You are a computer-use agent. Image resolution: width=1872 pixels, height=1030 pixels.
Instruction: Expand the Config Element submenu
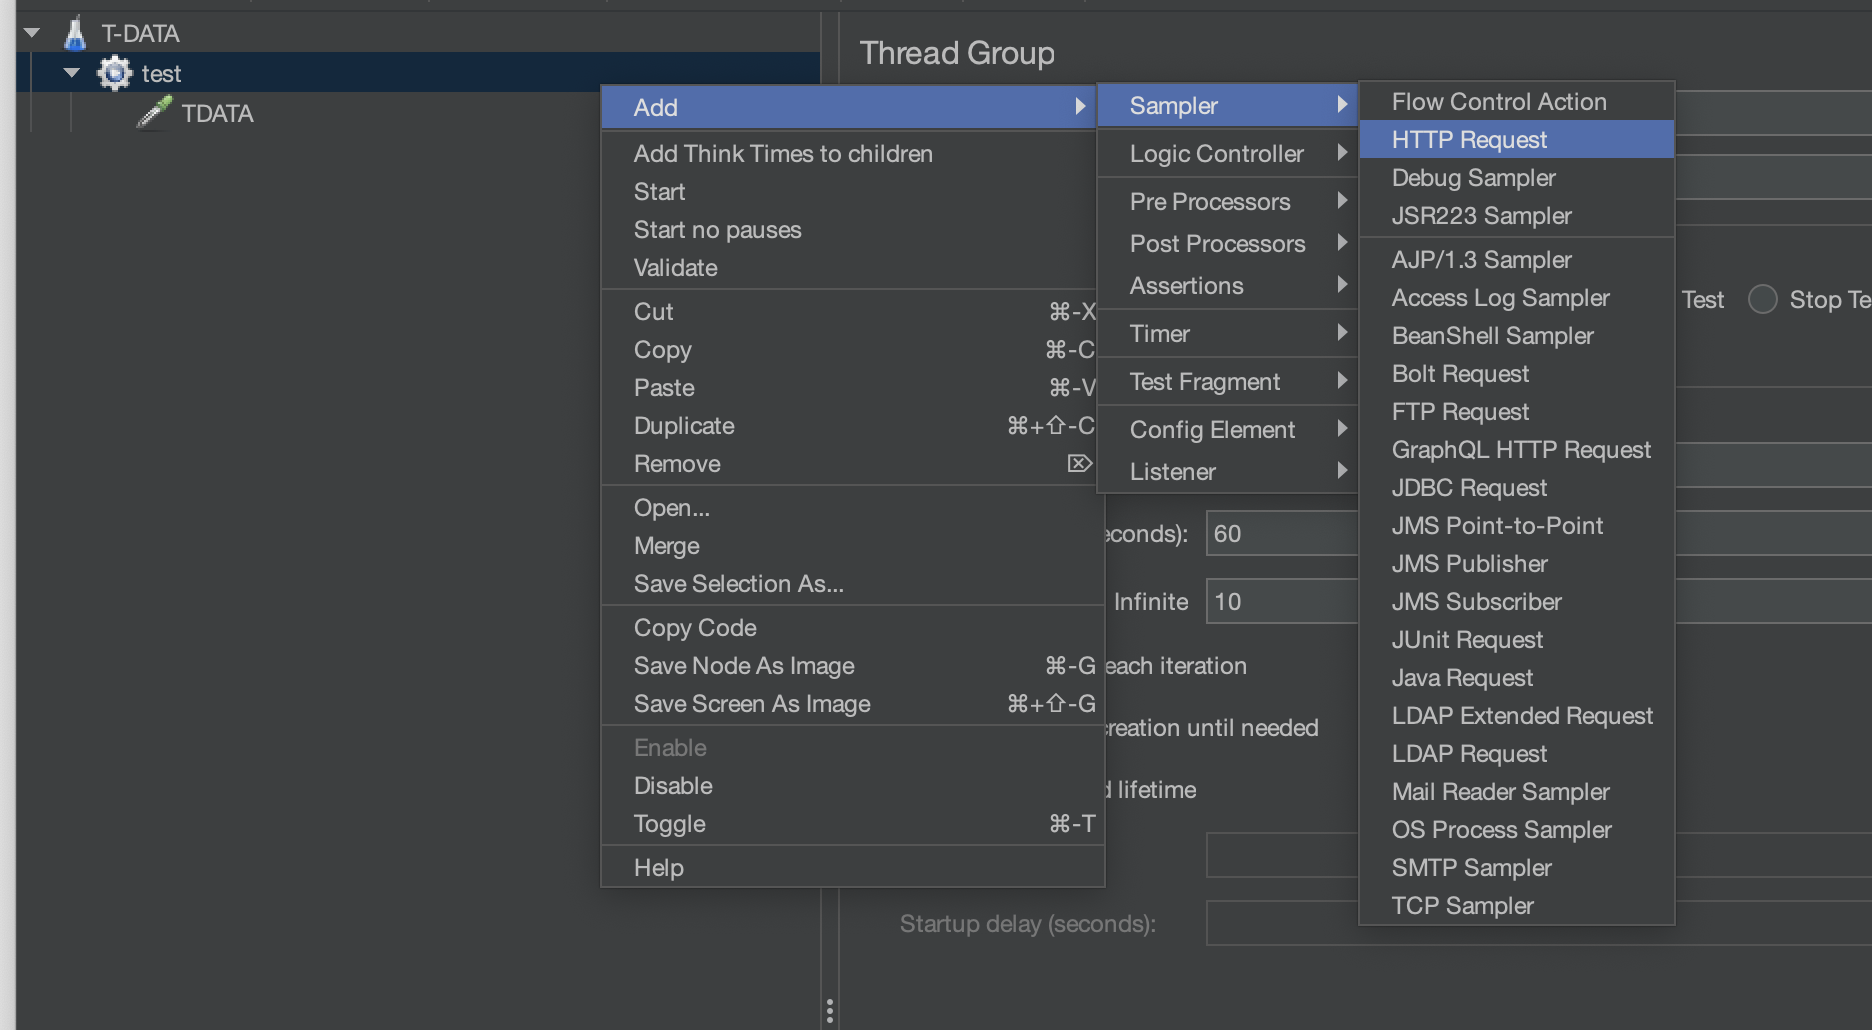tap(1228, 429)
